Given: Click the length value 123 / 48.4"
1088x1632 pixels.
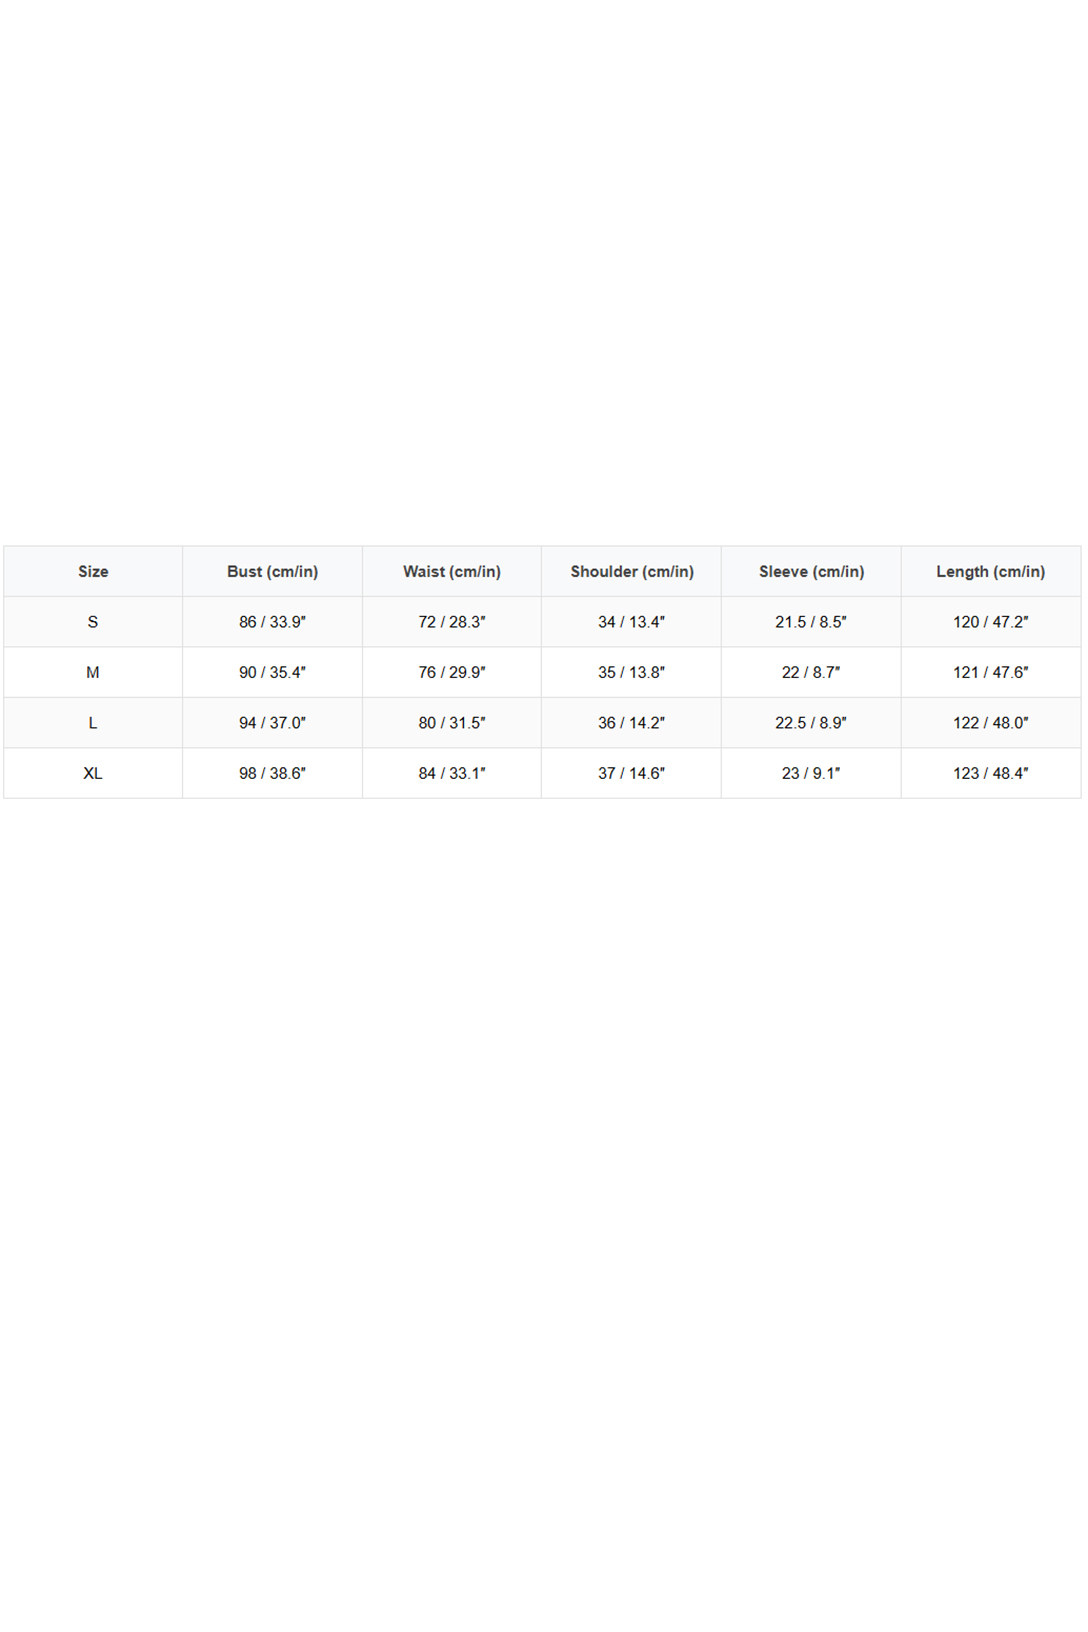Looking at the screenshot, I should pyautogui.click(x=991, y=773).
